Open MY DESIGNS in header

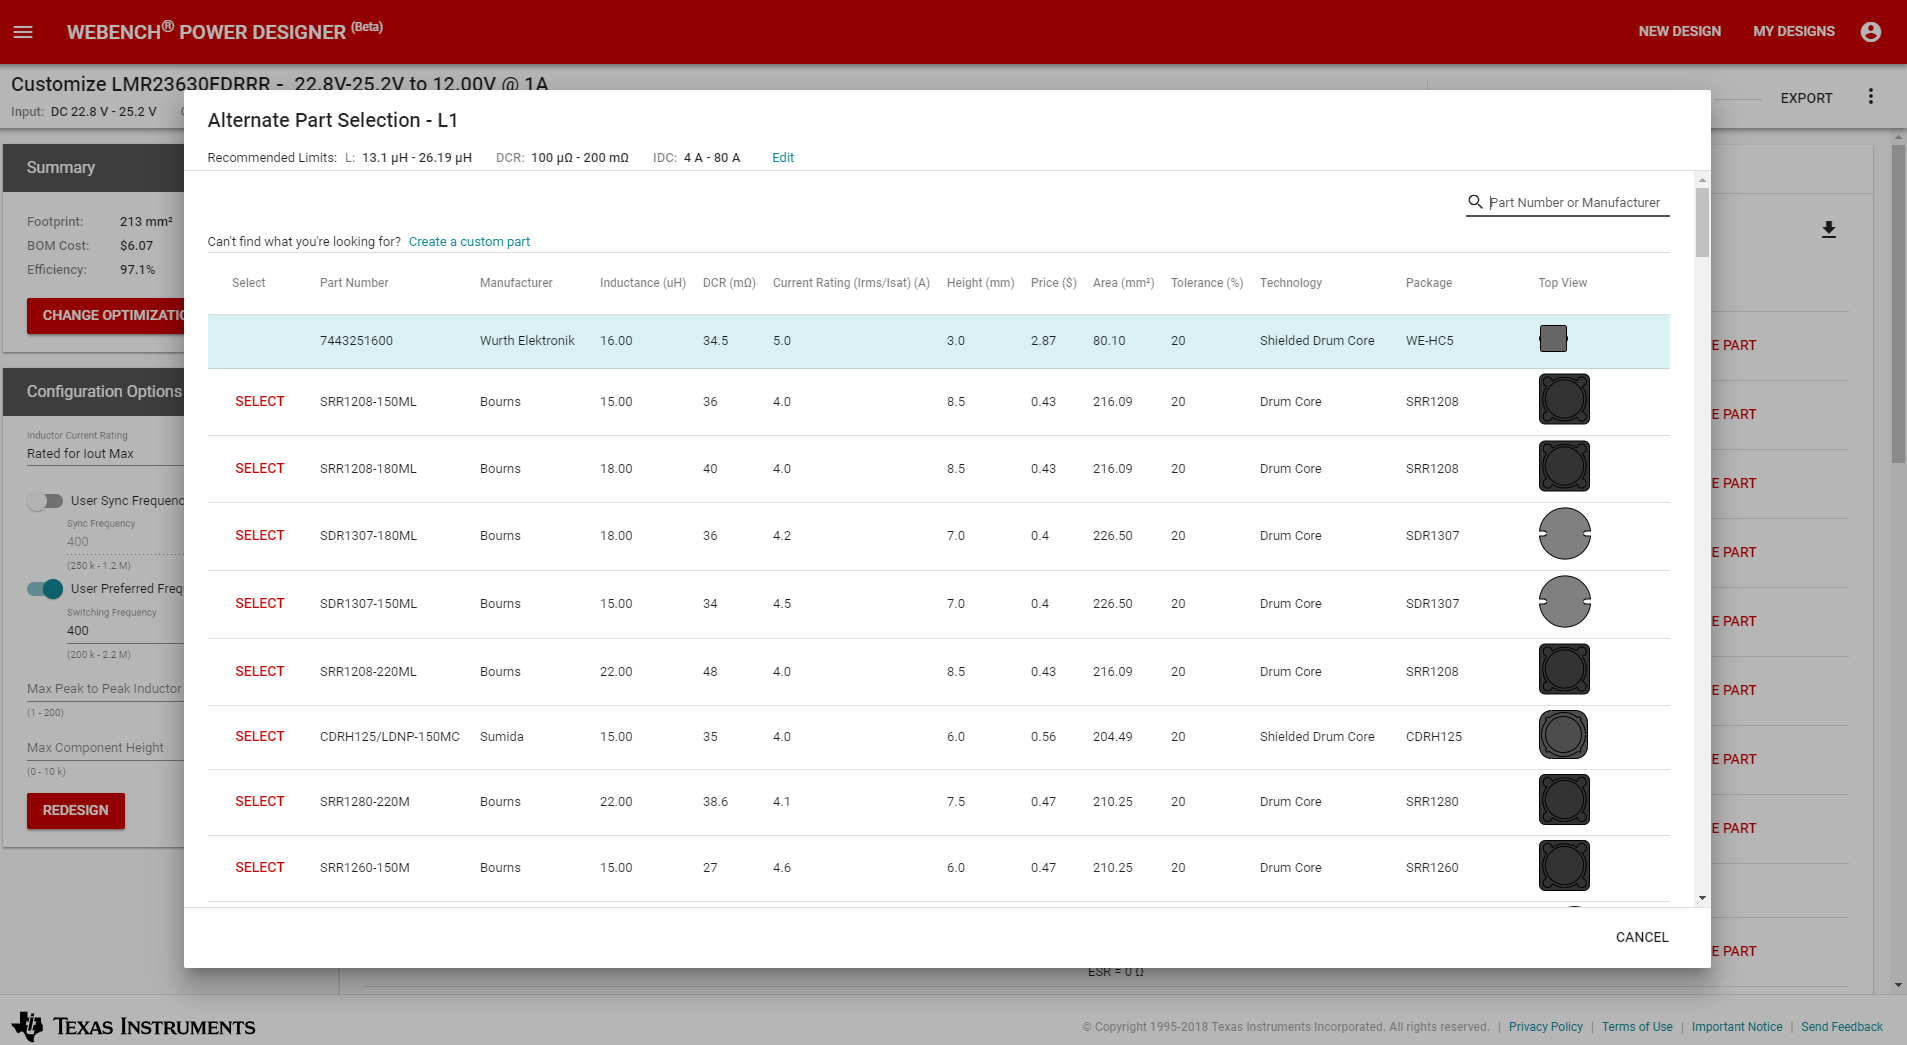coord(1794,32)
